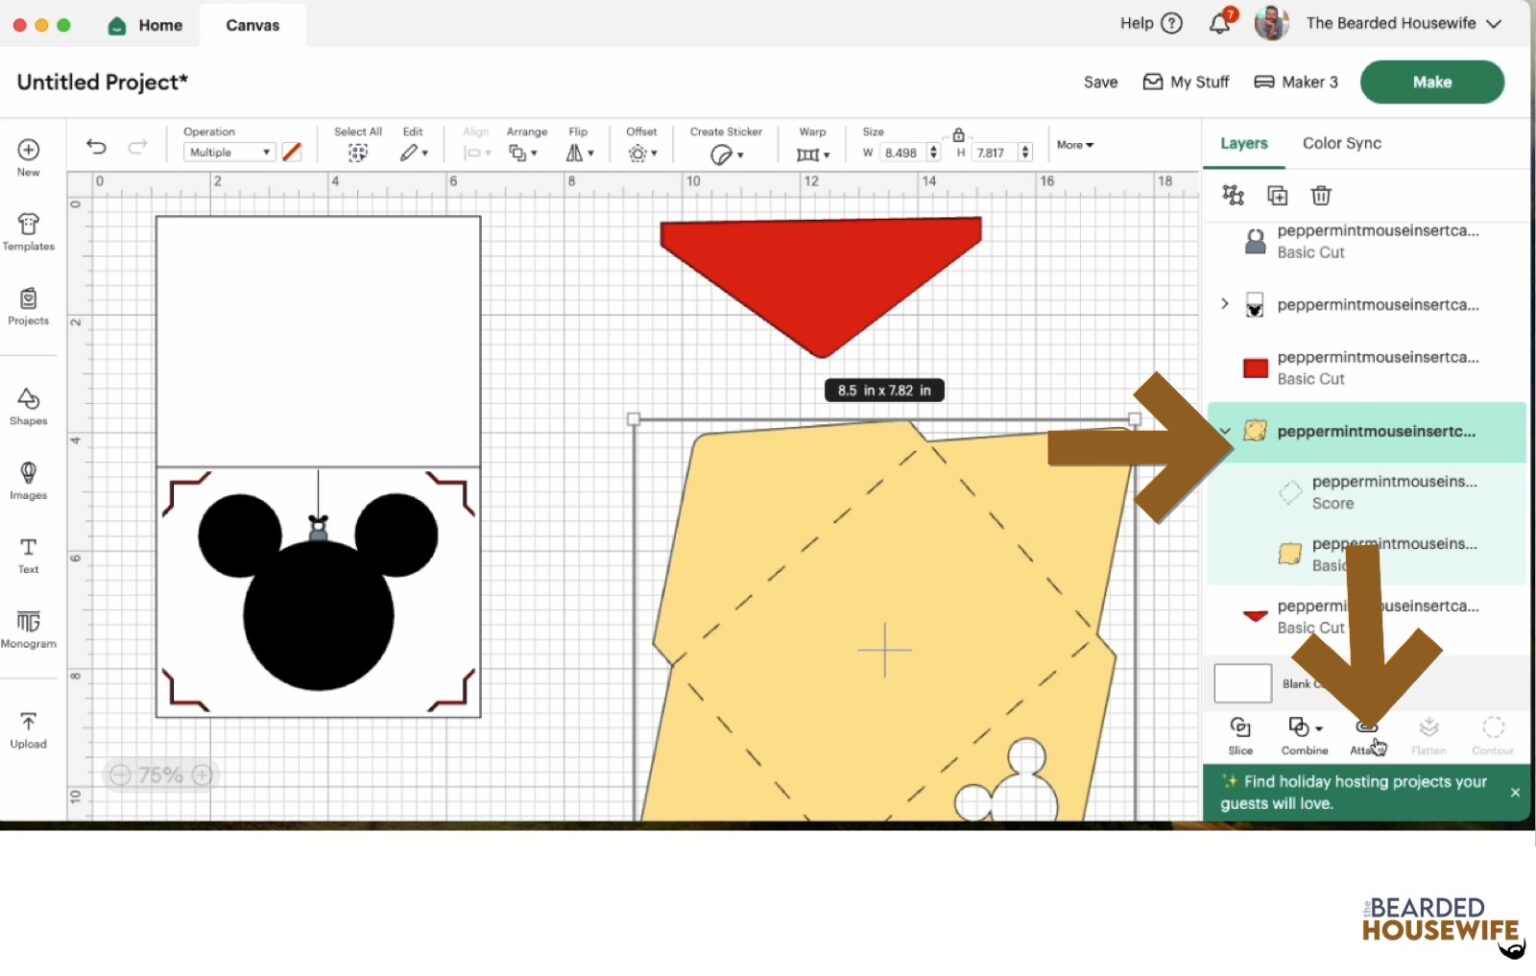The image size is (1536, 976).
Task: Open the Shapes tool in sidebar
Action: coord(28,406)
